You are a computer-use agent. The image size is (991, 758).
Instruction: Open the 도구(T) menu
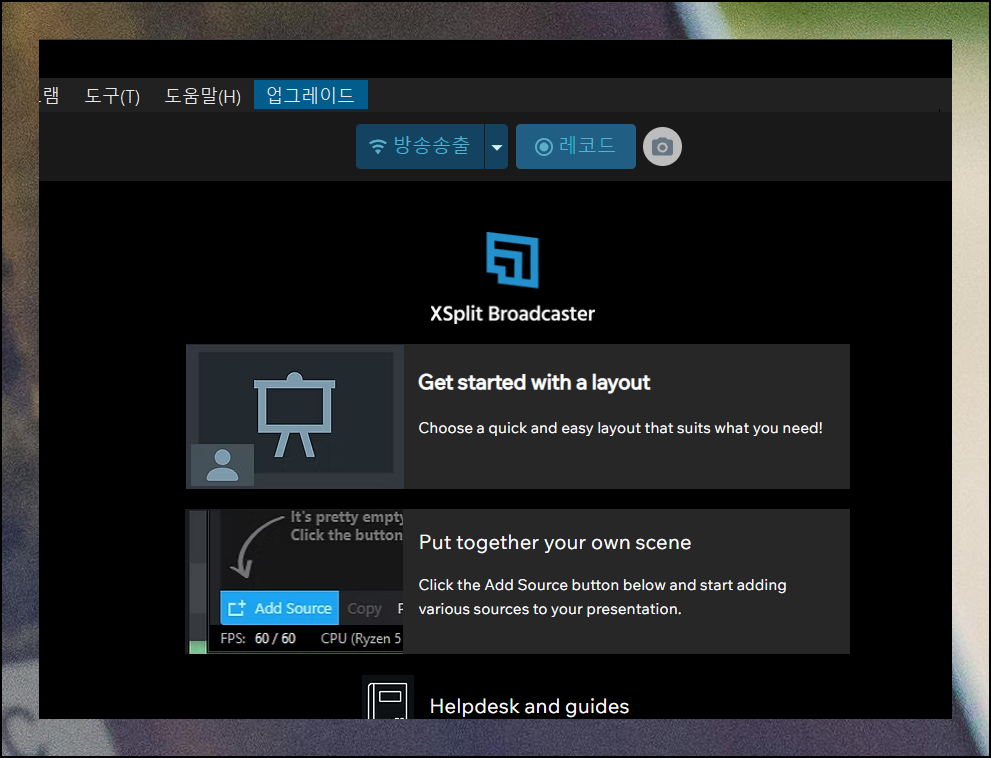click(x=112, y=95)
